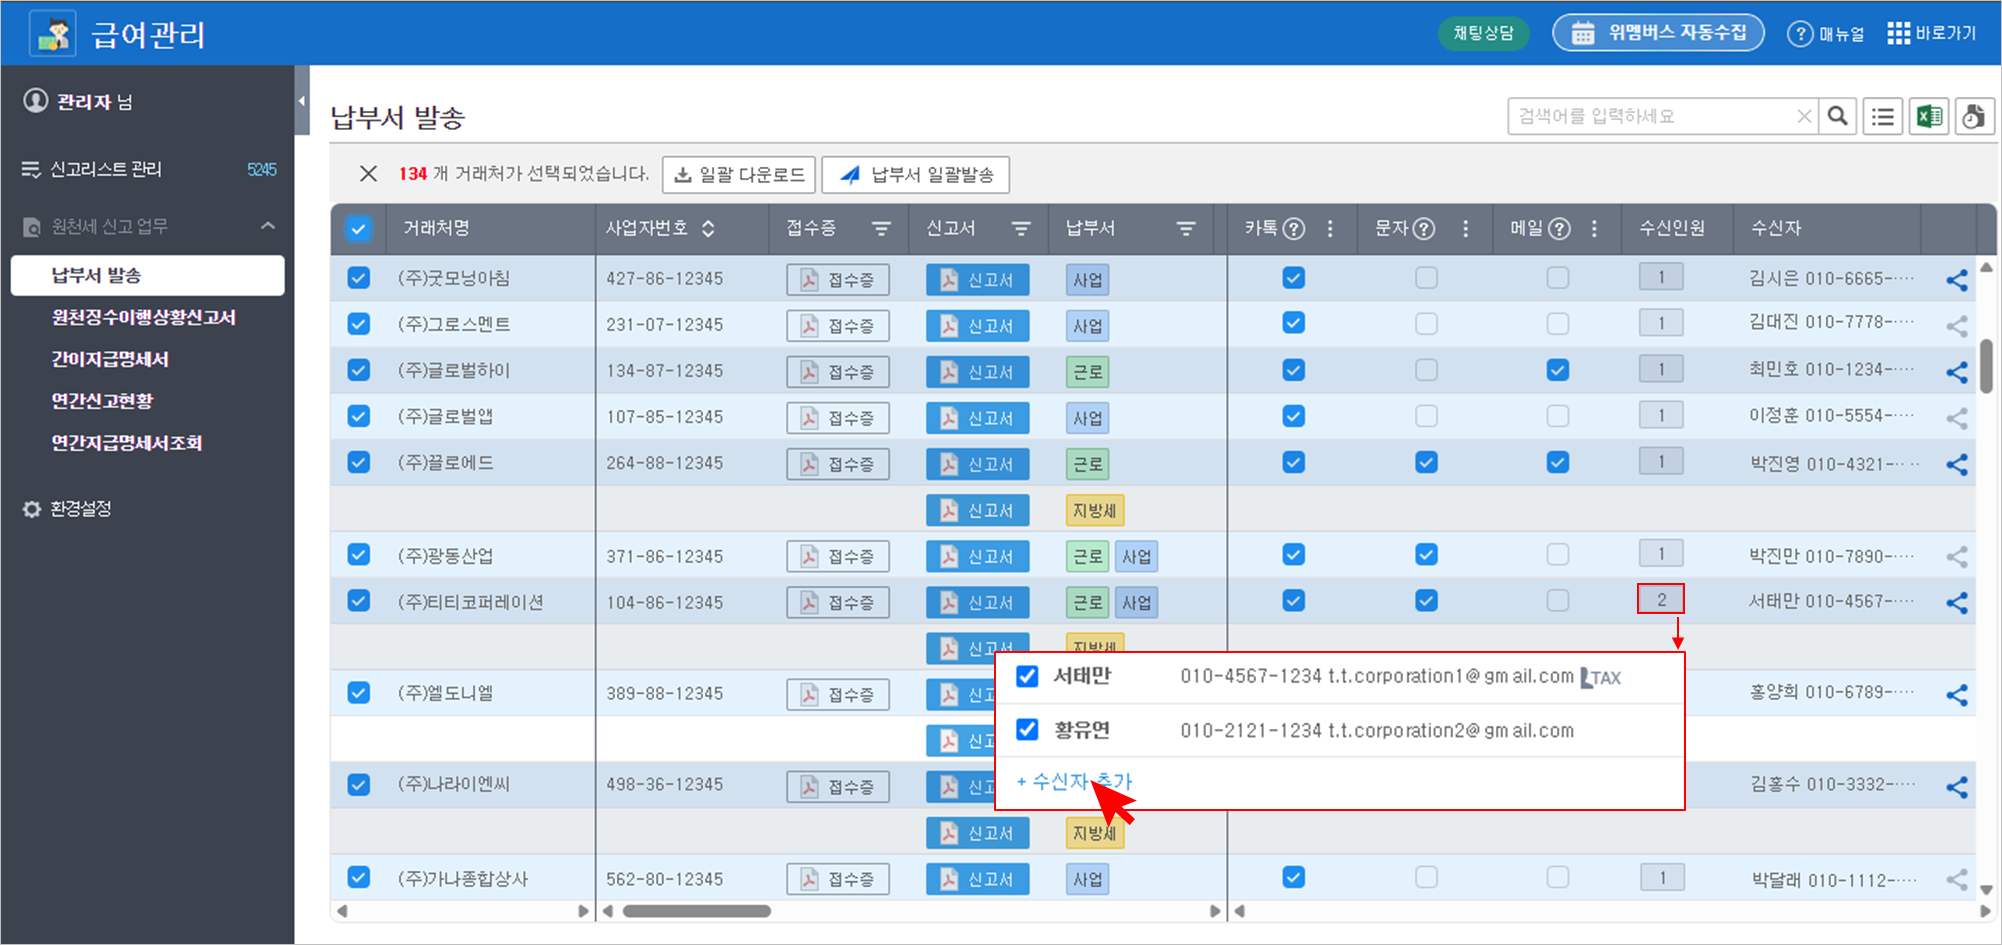The image size is (2002, 945).
Task: Click the share icon for 박달래 row
Action: pyautogui.click(x=1957, y=880)
